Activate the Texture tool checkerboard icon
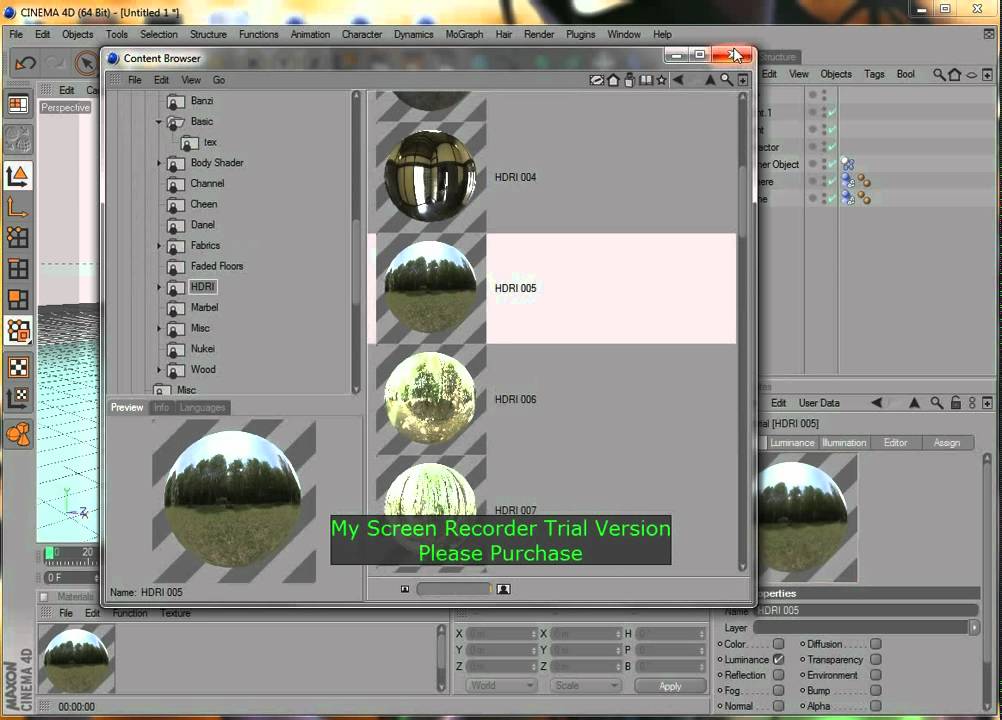This screenshot has height=720, width=1002. point(18,367)
